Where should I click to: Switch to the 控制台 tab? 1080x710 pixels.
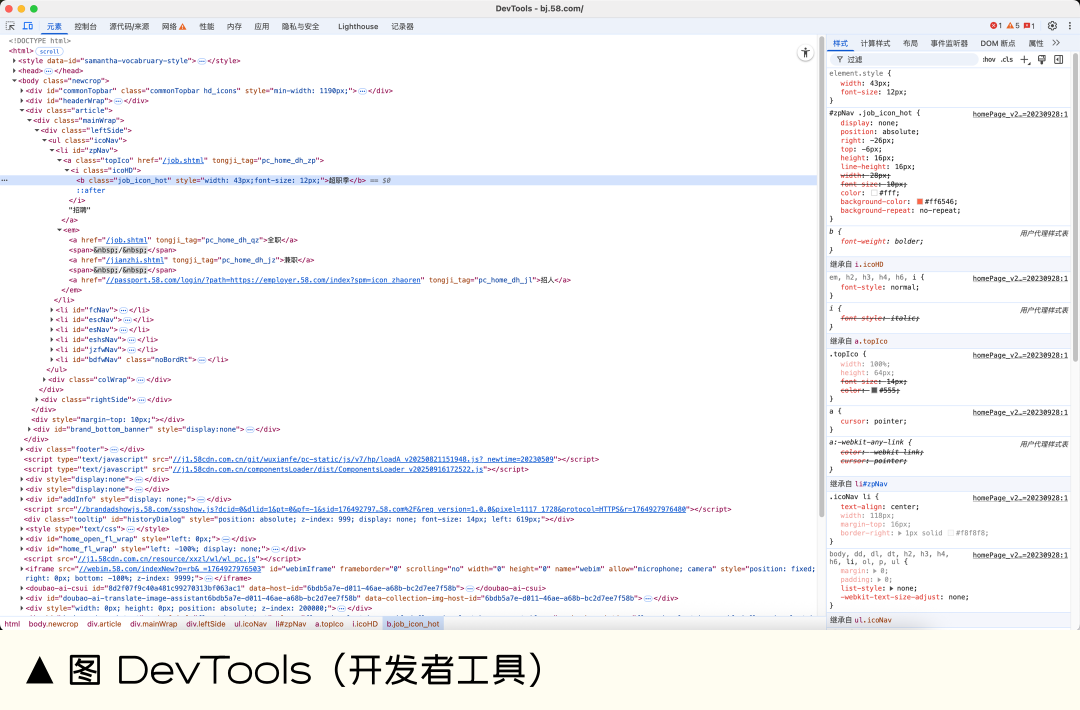click(86, 26)
